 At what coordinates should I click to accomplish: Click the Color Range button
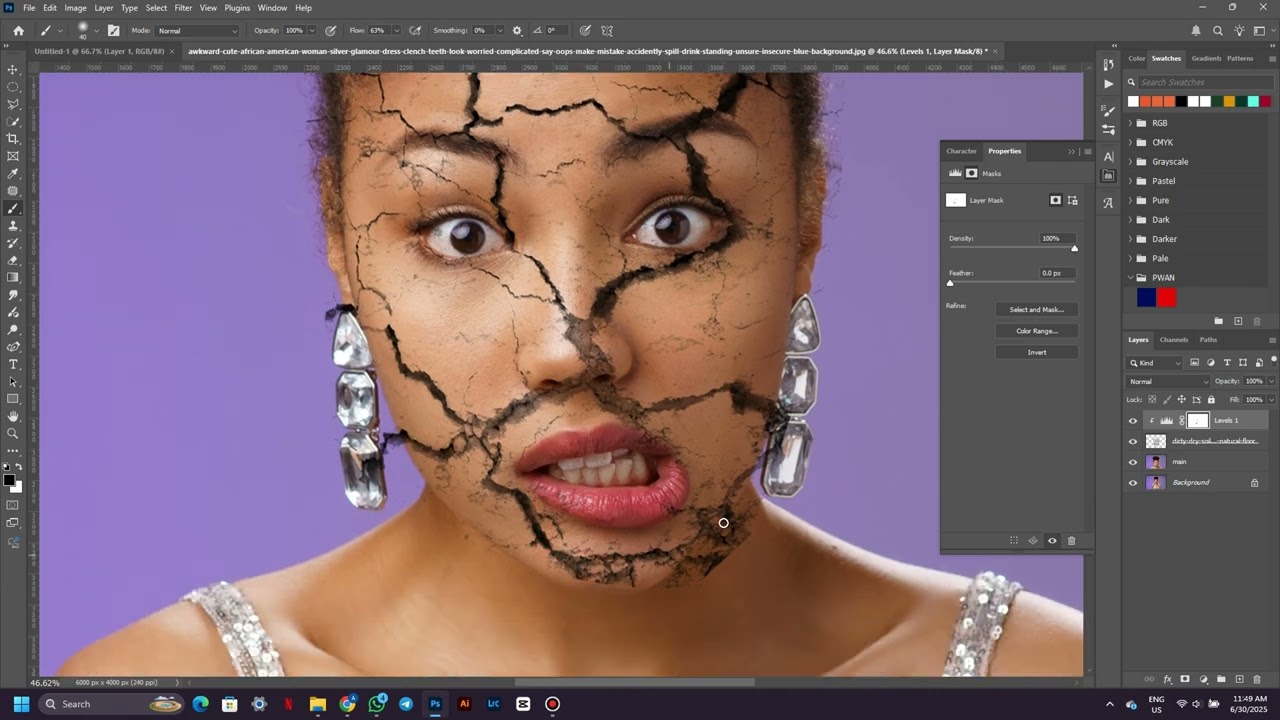click(x=1036, y=331)
